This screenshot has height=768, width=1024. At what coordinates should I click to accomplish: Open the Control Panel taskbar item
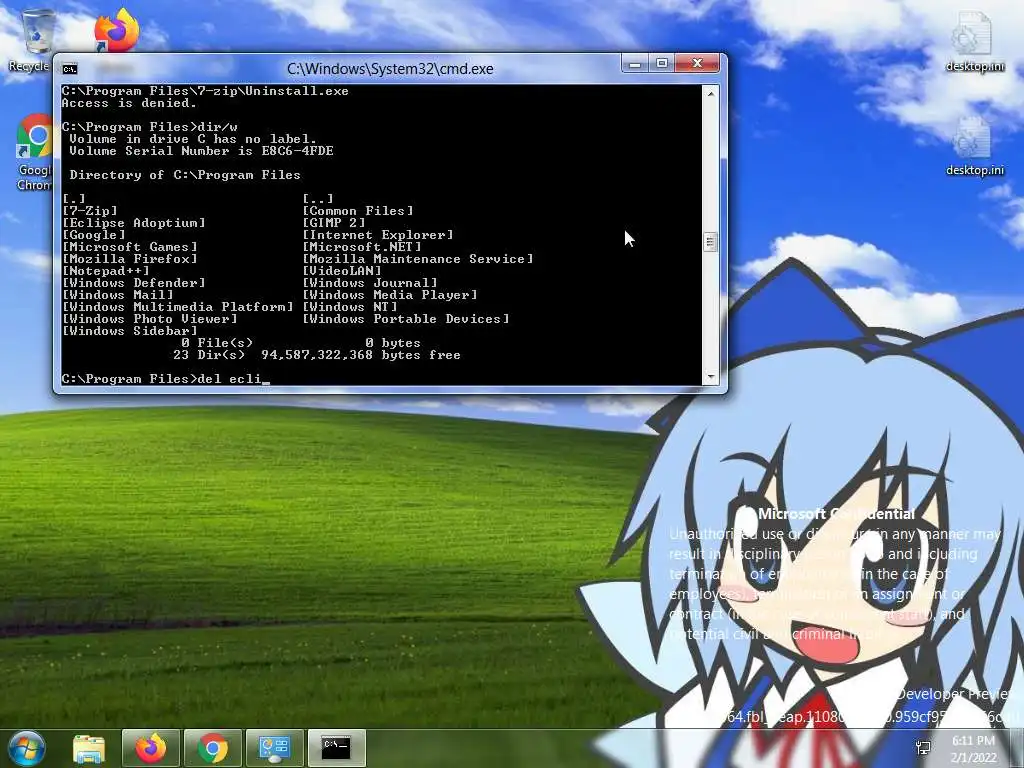[275, 748]
